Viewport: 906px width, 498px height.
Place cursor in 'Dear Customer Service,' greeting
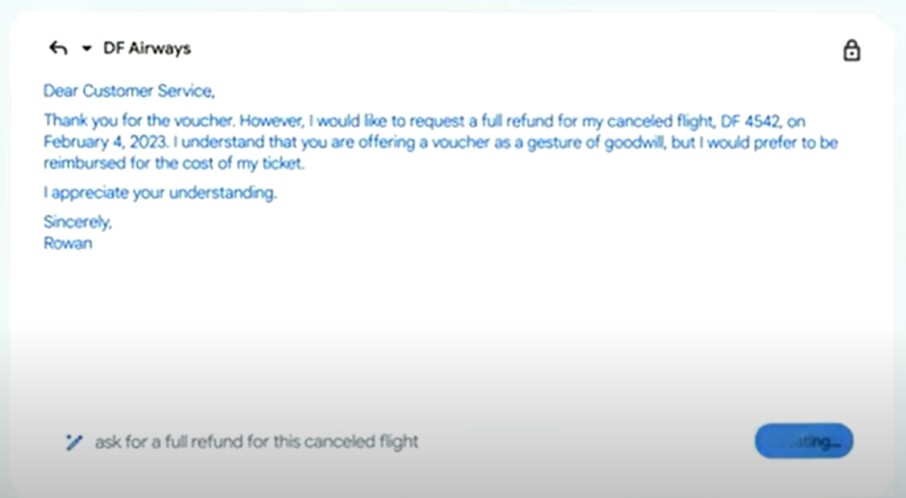[x=128, y=91]
